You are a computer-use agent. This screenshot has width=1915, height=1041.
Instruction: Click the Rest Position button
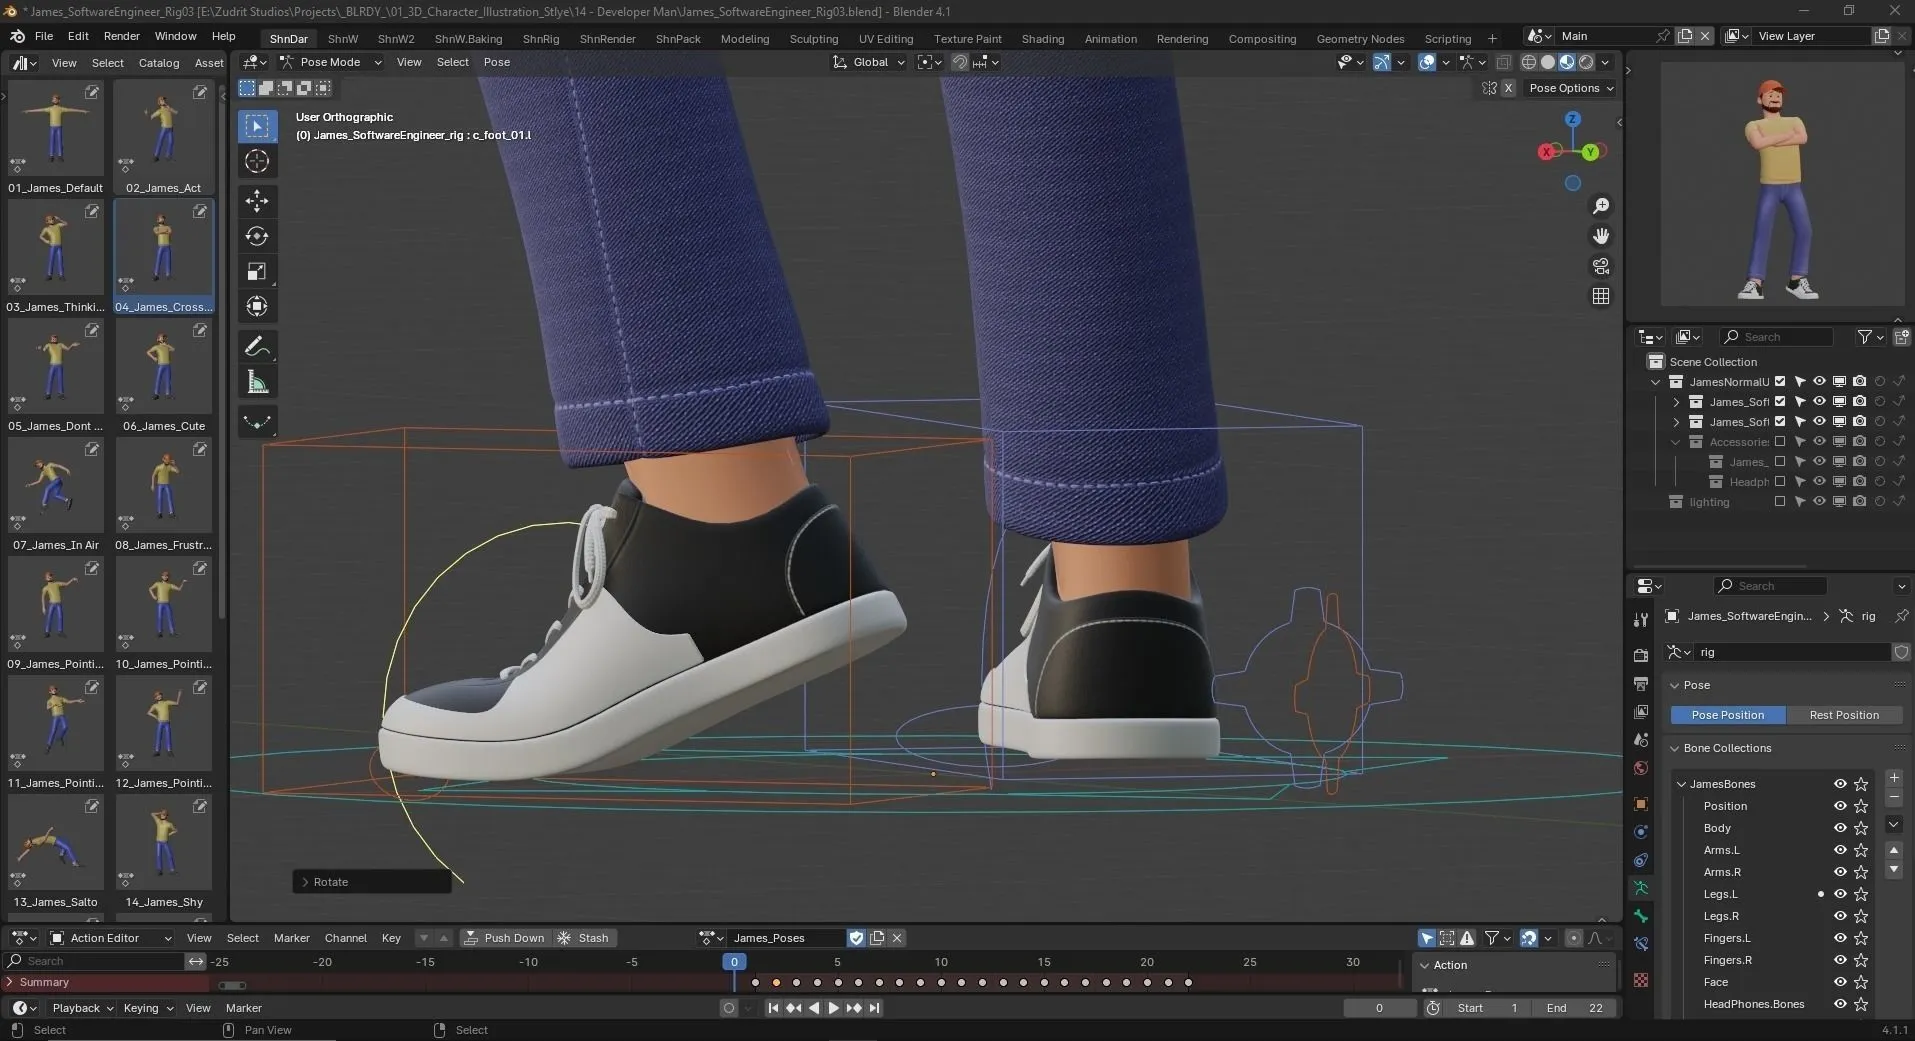point(1843,714)
